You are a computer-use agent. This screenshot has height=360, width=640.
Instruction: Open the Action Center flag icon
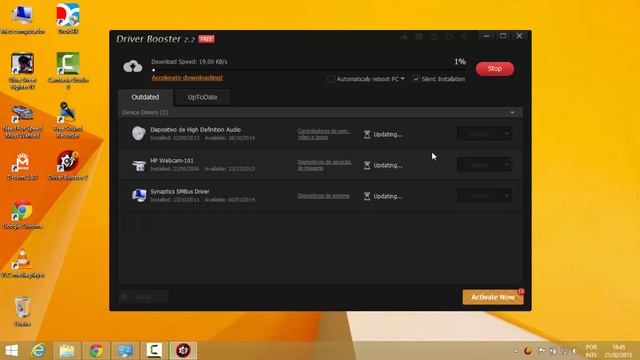[x=542, y=351]
